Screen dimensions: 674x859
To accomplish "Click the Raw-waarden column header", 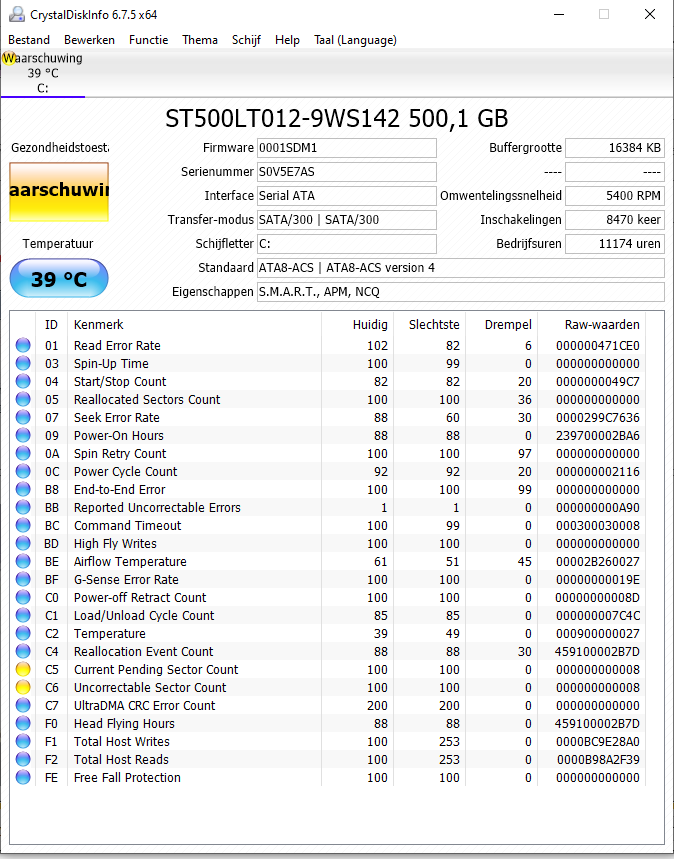I will [x=602, y=324].
